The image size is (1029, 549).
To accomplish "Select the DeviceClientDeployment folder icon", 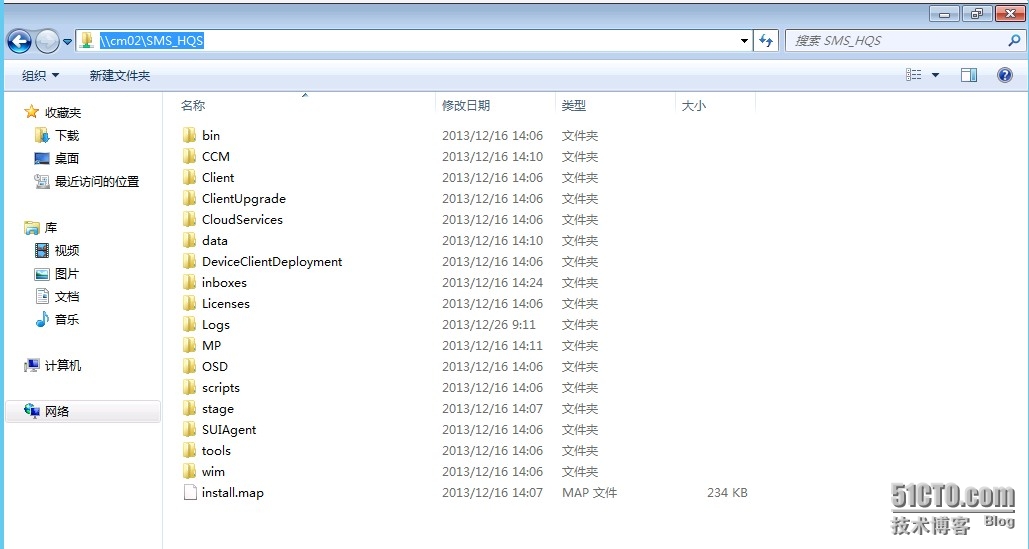I will tap(189, 261).
